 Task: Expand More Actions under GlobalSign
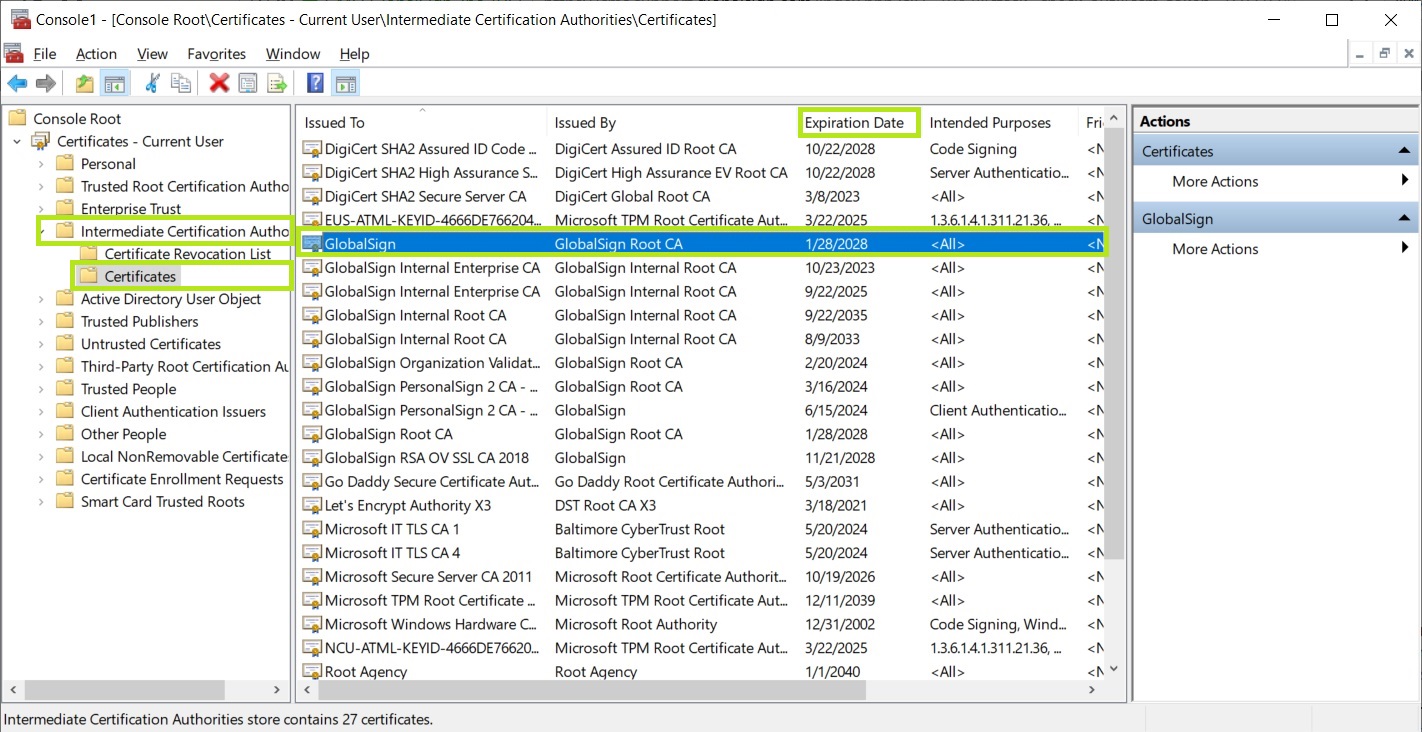1215,249
